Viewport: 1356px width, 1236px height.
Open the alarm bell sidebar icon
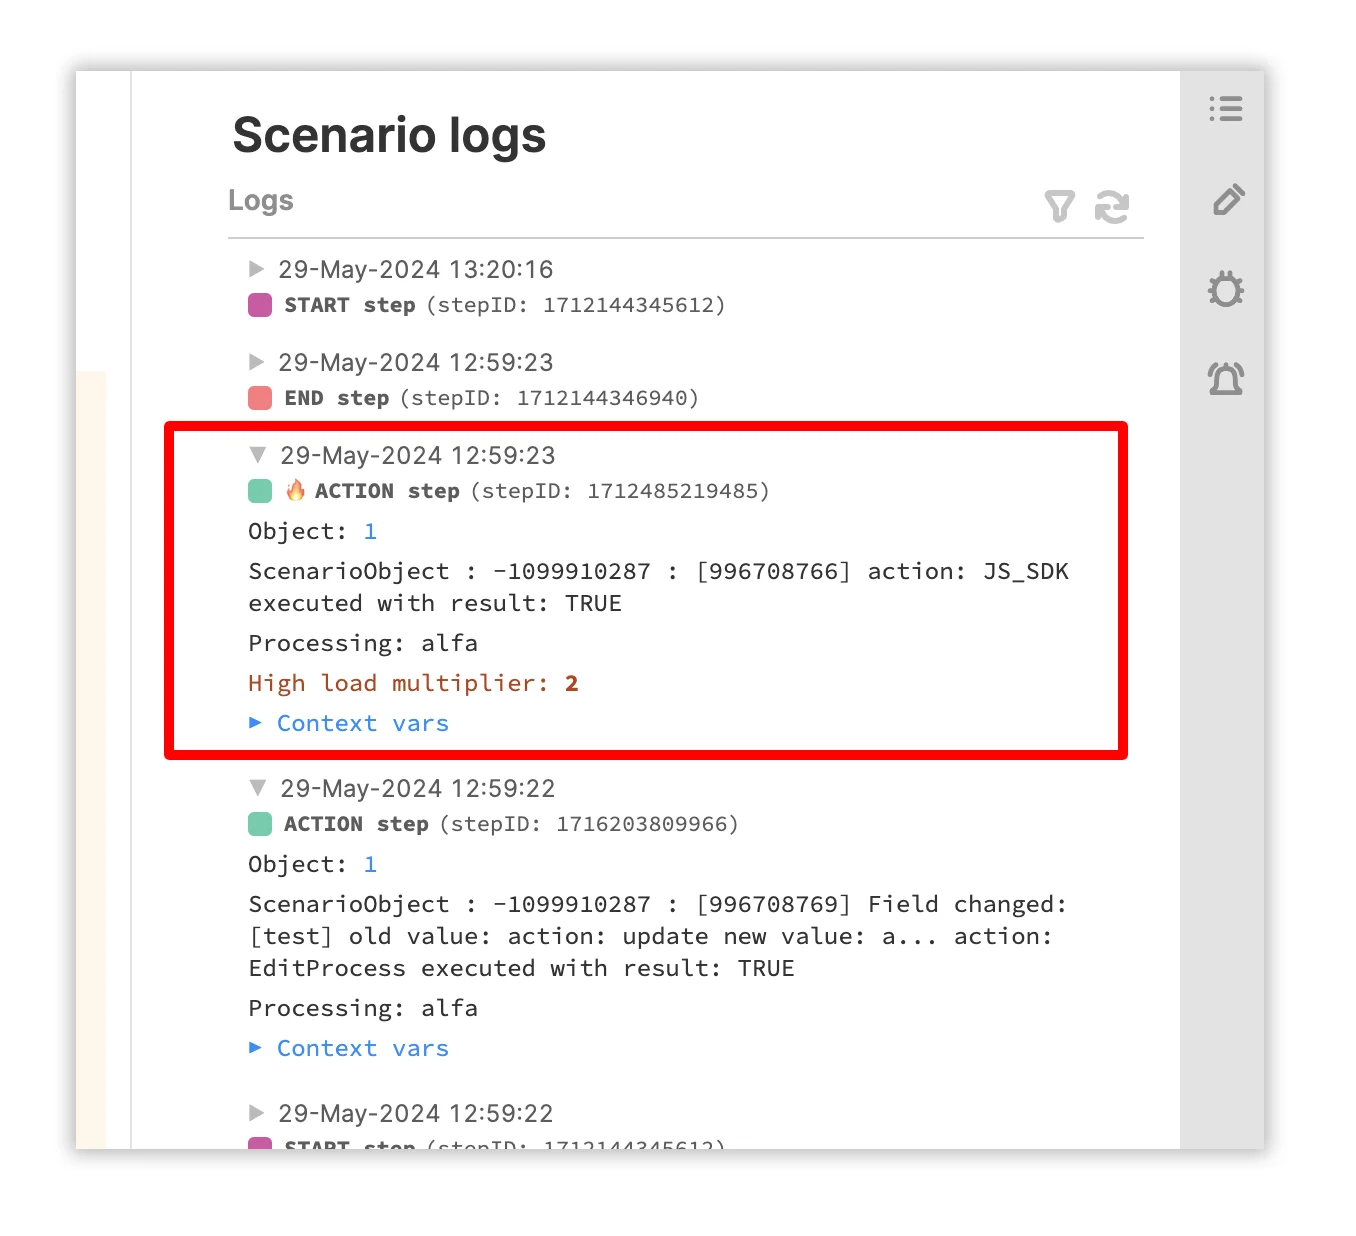1225,379
